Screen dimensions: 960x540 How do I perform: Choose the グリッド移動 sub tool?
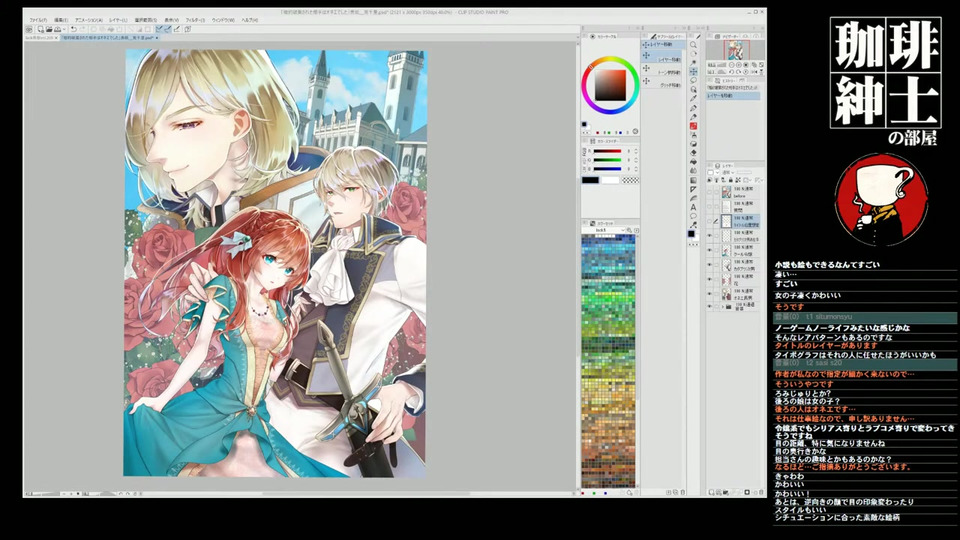[661, 81]
